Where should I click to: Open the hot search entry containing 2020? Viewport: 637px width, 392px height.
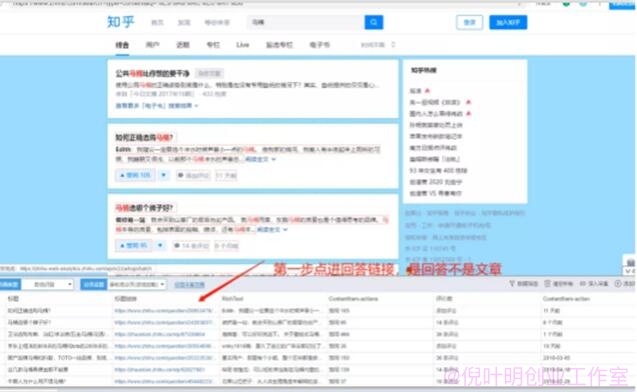point(436,182)
